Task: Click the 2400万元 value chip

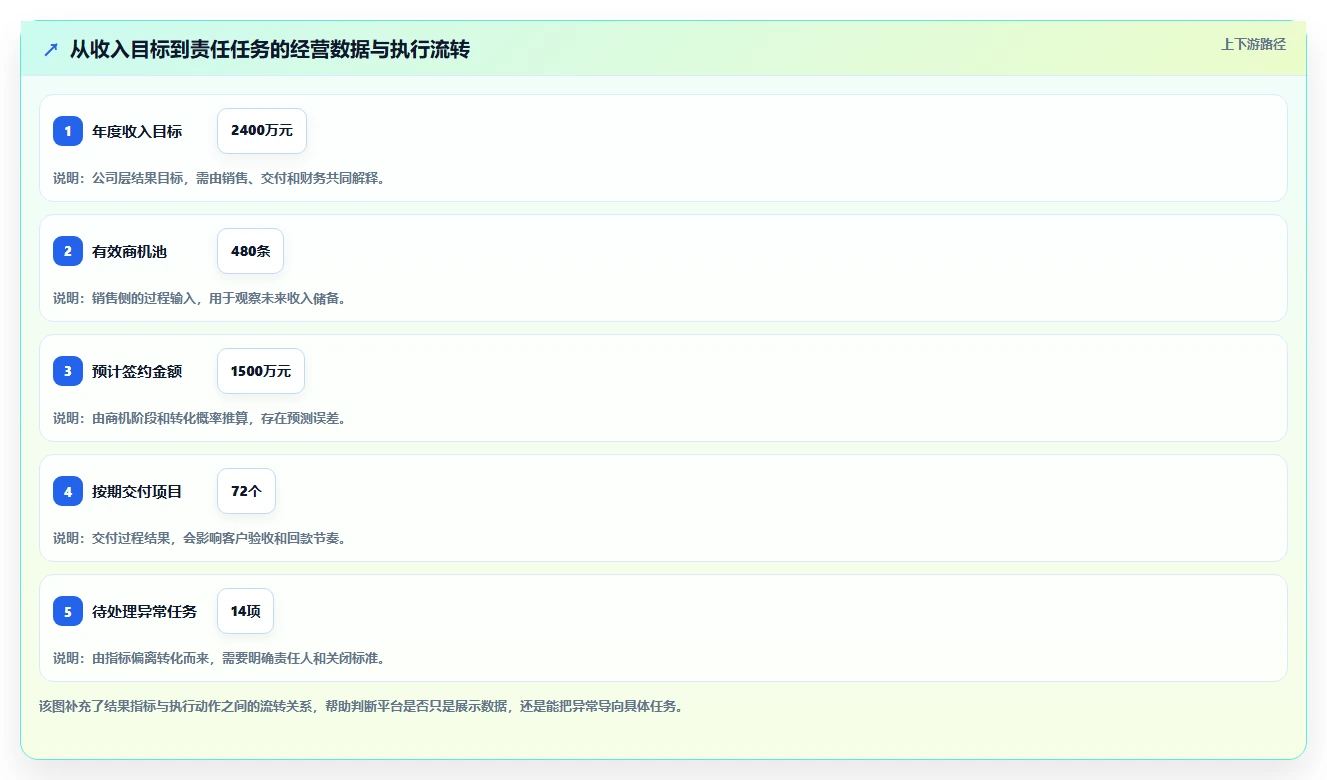Action: [262, 131]
